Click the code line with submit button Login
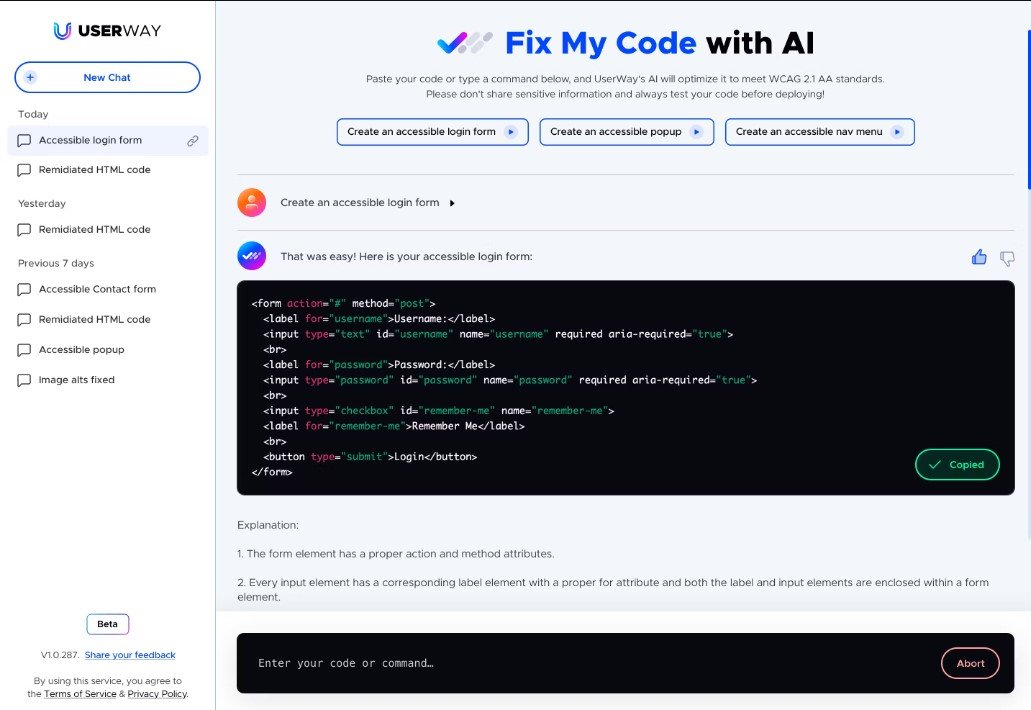The height and width of the screenshot is (710, 1031). (x=370, y=457)
